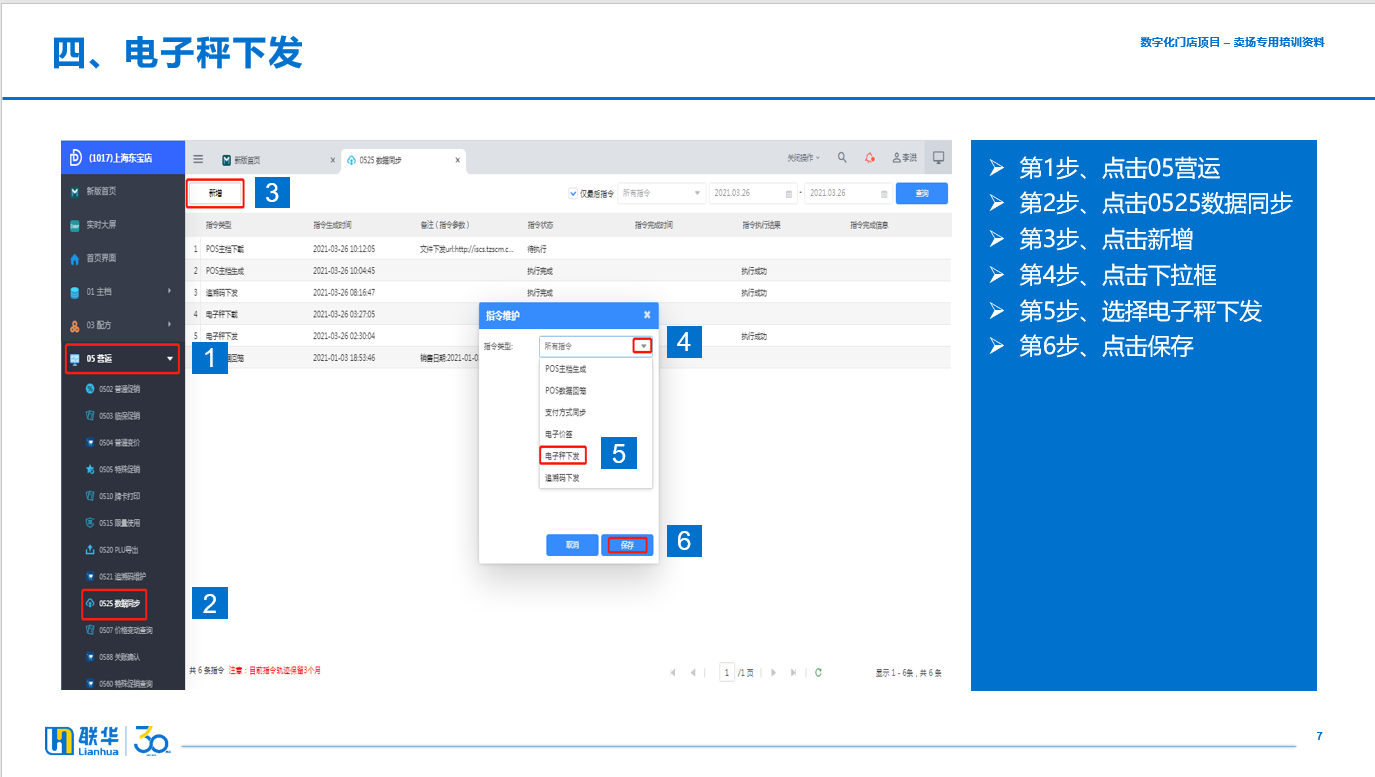The height and width of the screenshot is (777, 1375).
Task: Click the home icon beside 首页界面
Action: coord(74,259)
